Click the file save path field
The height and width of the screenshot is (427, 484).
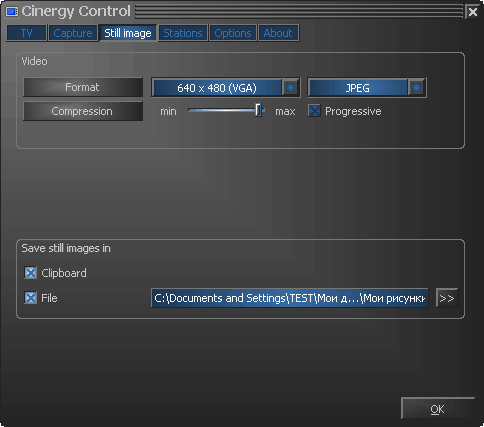[290, 298]
